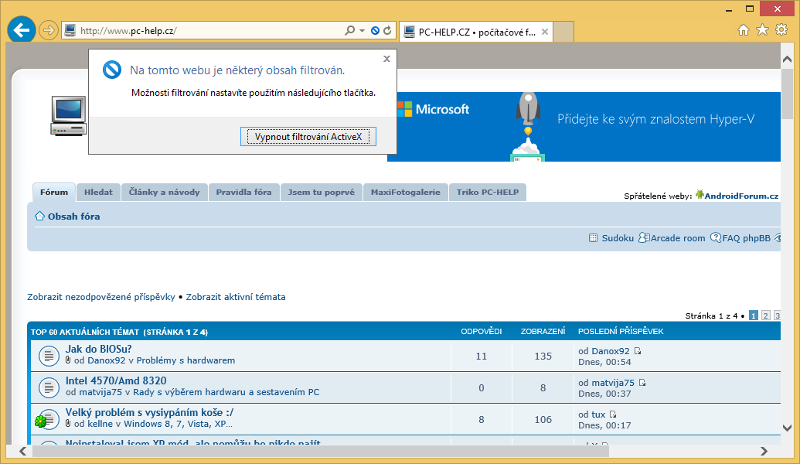The height and width of the screenshot is (464, 800).
Task: Open the AndroidForum.cz partner link
Action: [x=740, y=196]
